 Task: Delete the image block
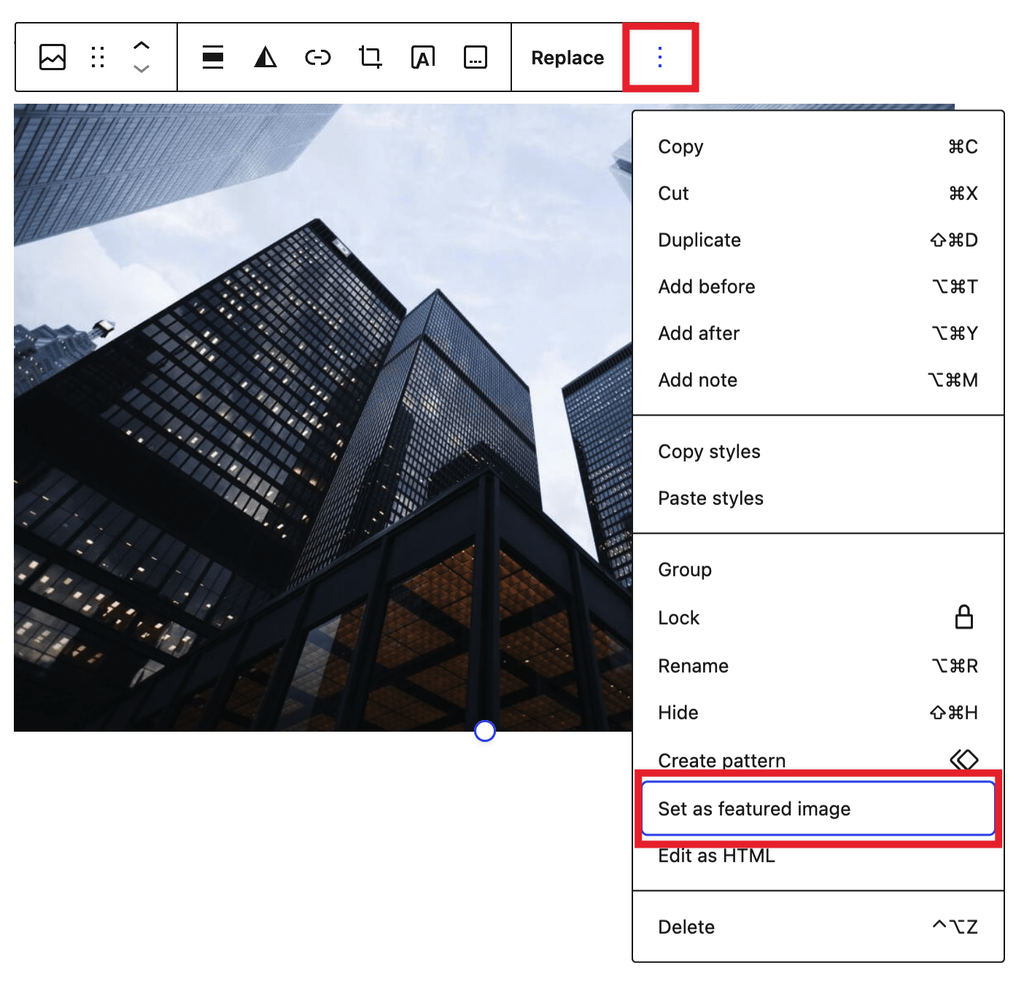tap(818, 927)
